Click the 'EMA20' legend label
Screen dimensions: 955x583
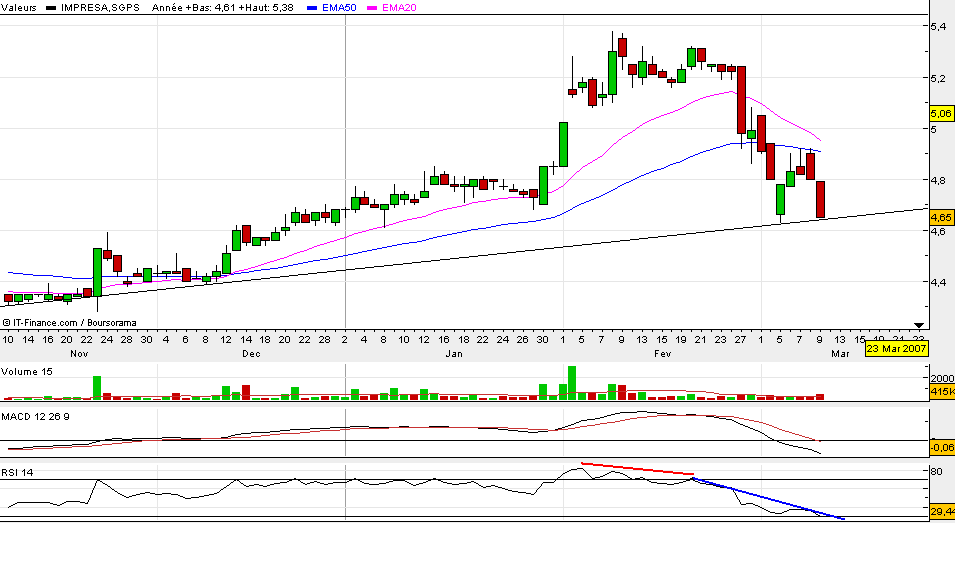[x=400, y=8]
